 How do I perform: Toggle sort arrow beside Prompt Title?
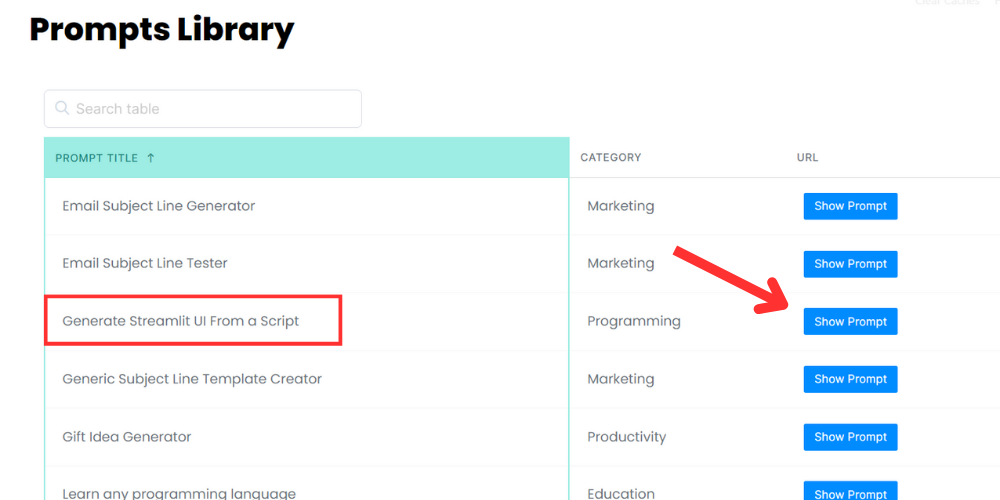(151, 158)
